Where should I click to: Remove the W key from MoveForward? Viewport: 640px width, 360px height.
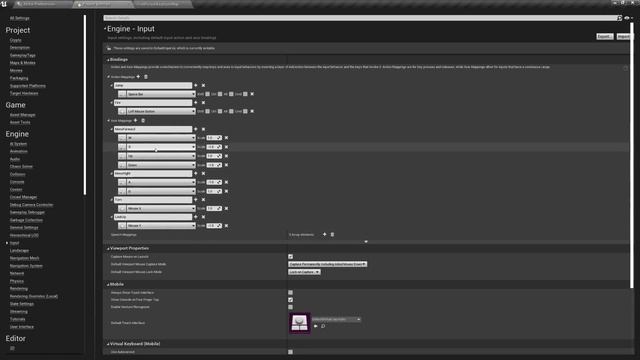coord(226,138)
